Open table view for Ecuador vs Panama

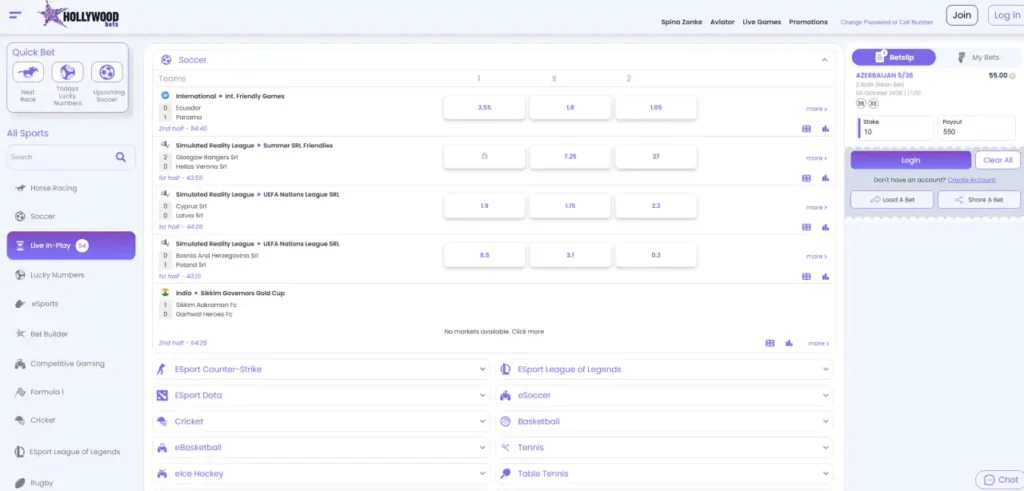807,129
